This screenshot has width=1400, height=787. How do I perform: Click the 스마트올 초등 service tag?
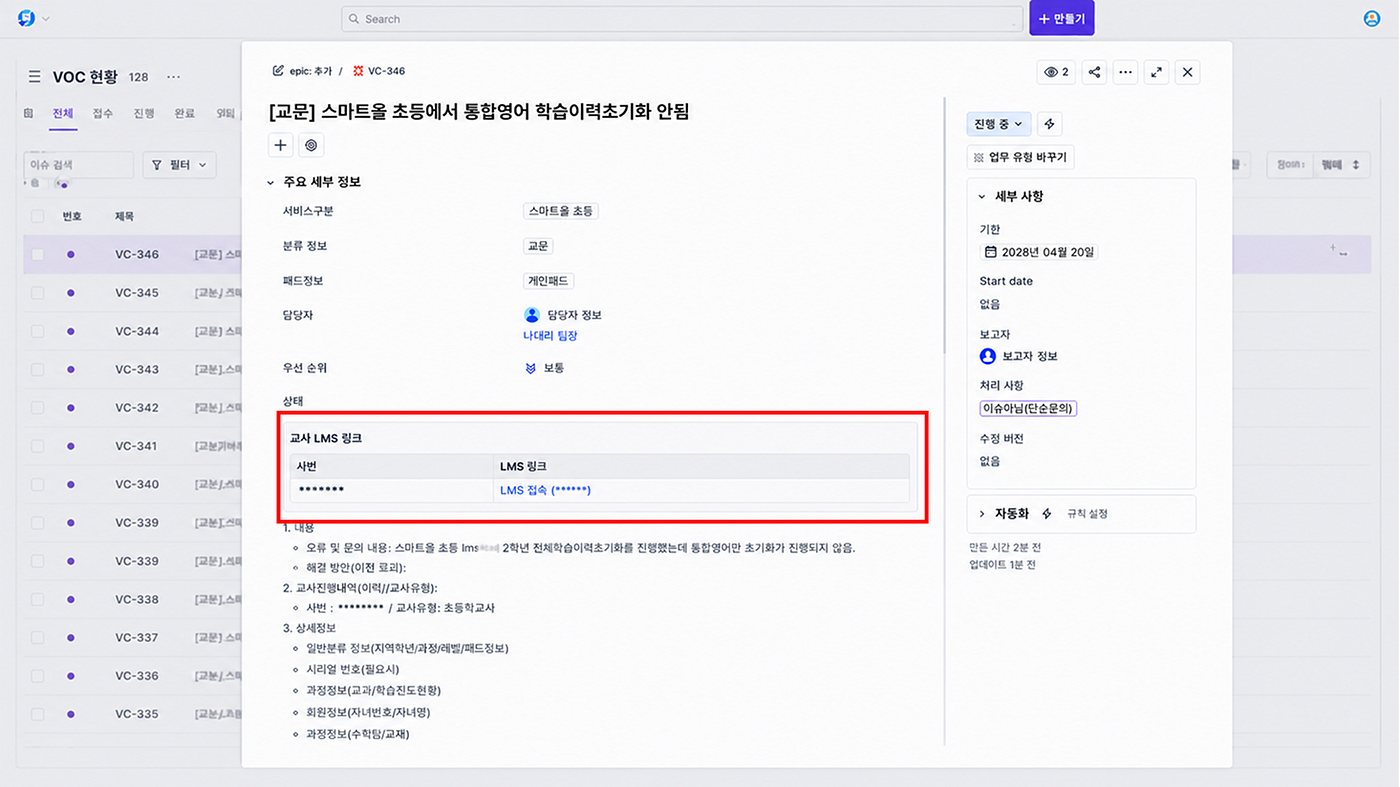pos(561,211)
